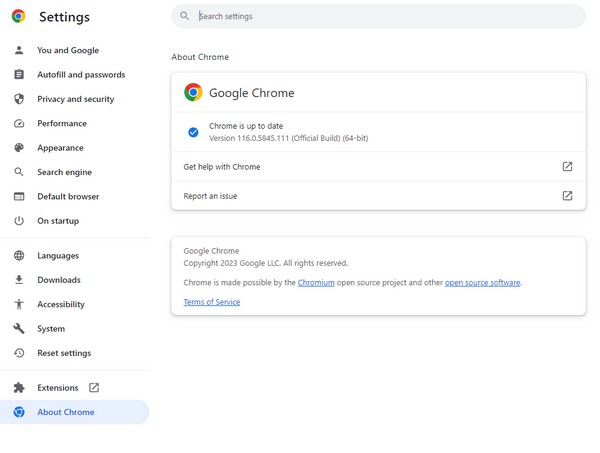Click the Settings page title

click(x=64, y=17)
